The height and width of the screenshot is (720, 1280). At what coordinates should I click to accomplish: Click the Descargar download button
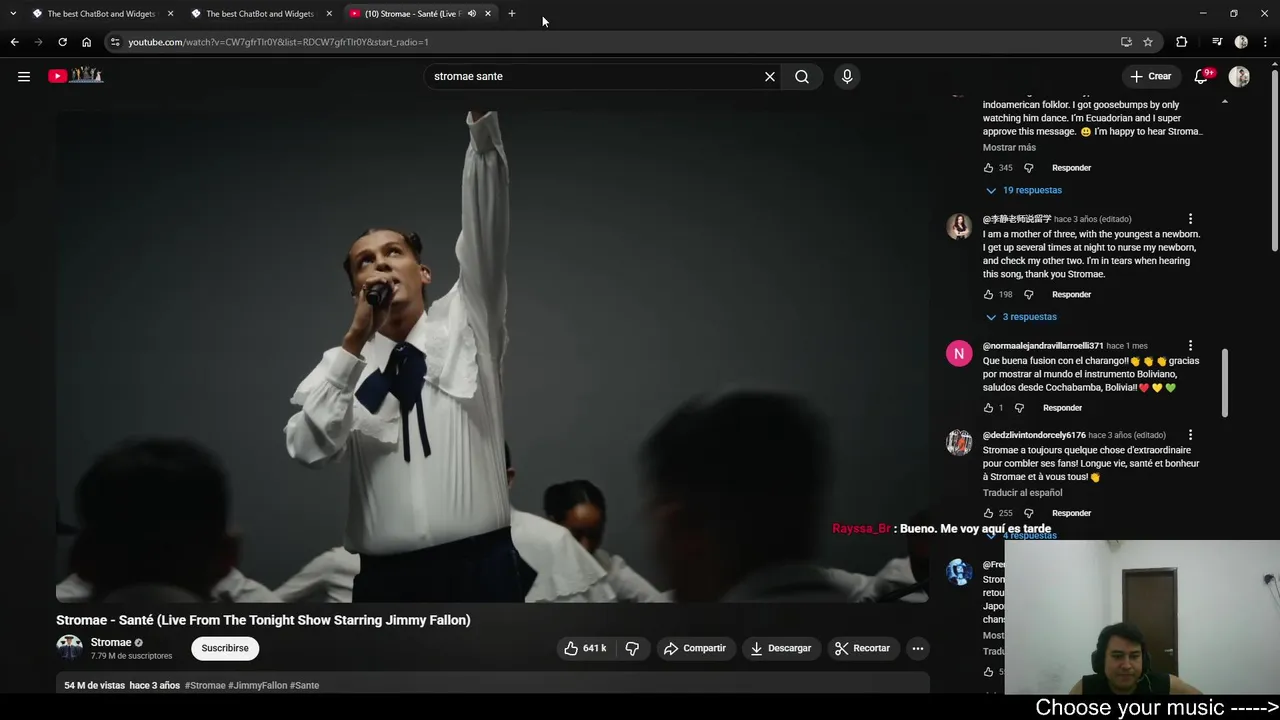tap(781, 648)
